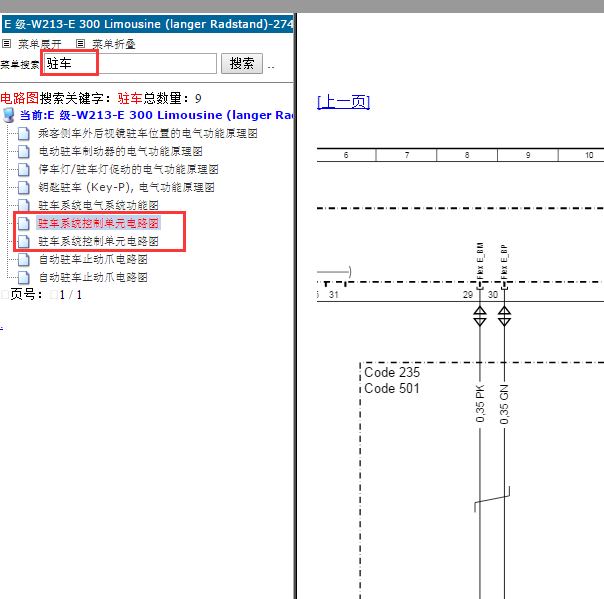Click the connector arrow symbol below pin 30

[x=504, y=316]
